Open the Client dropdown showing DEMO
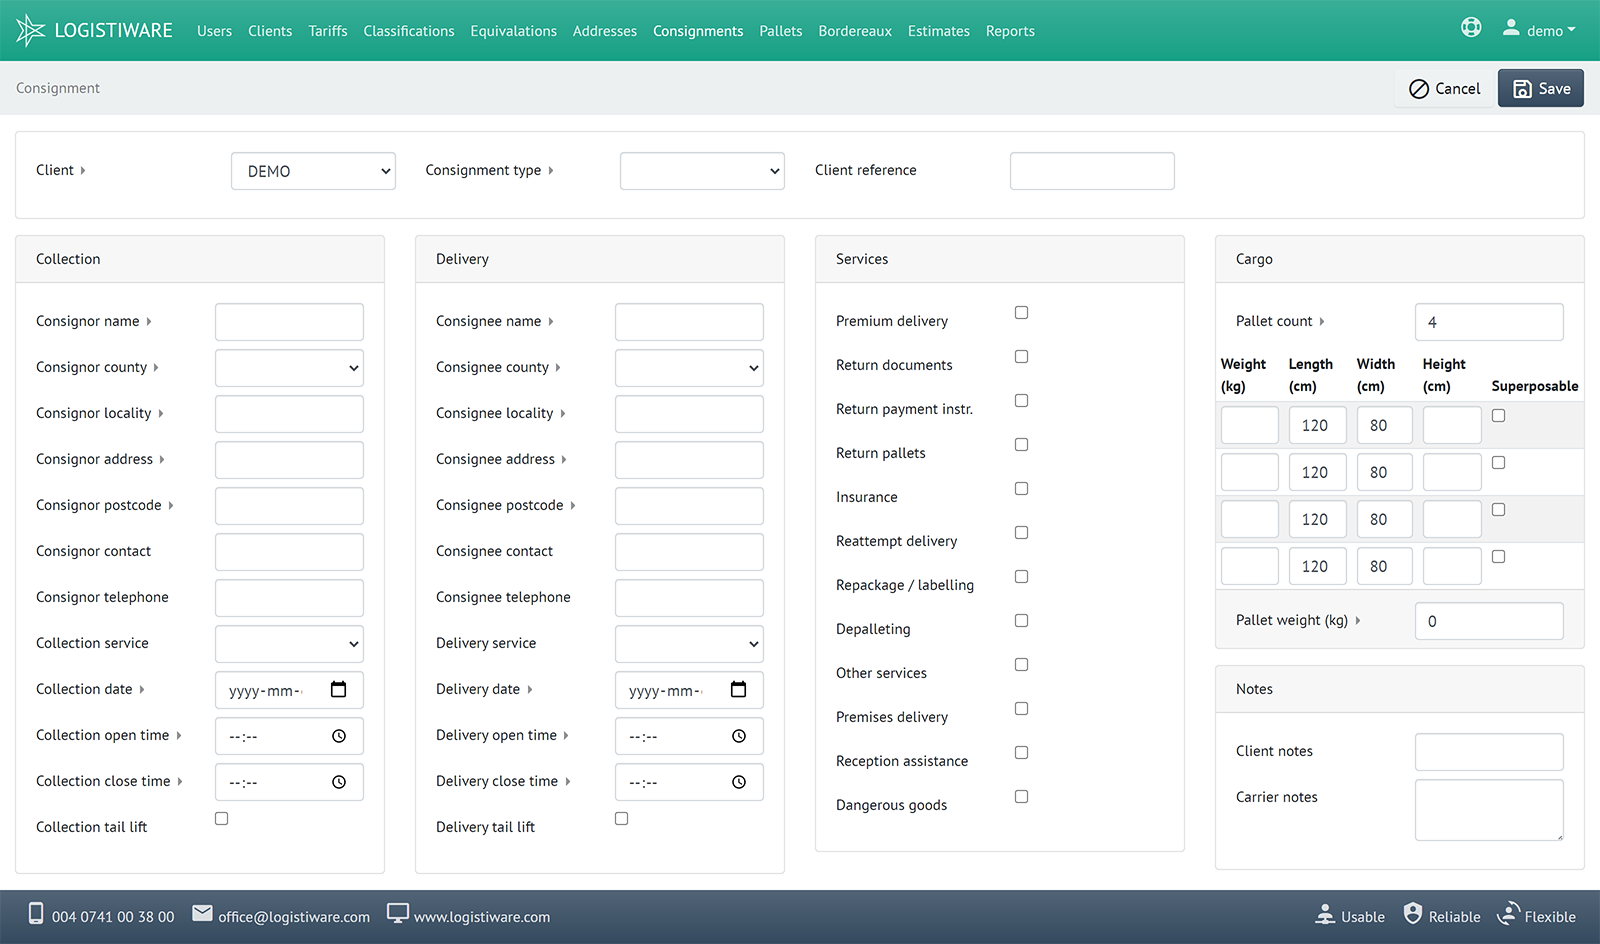 [x=313, y=171]
